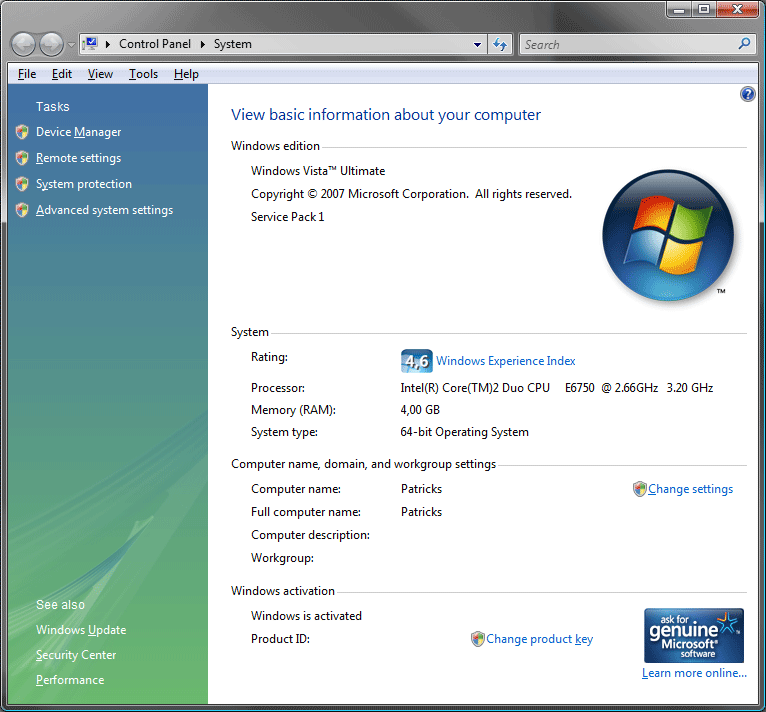Screen dimensions: 766x712
Task: Open the Tools menu
Action: (x=143, y=74)
